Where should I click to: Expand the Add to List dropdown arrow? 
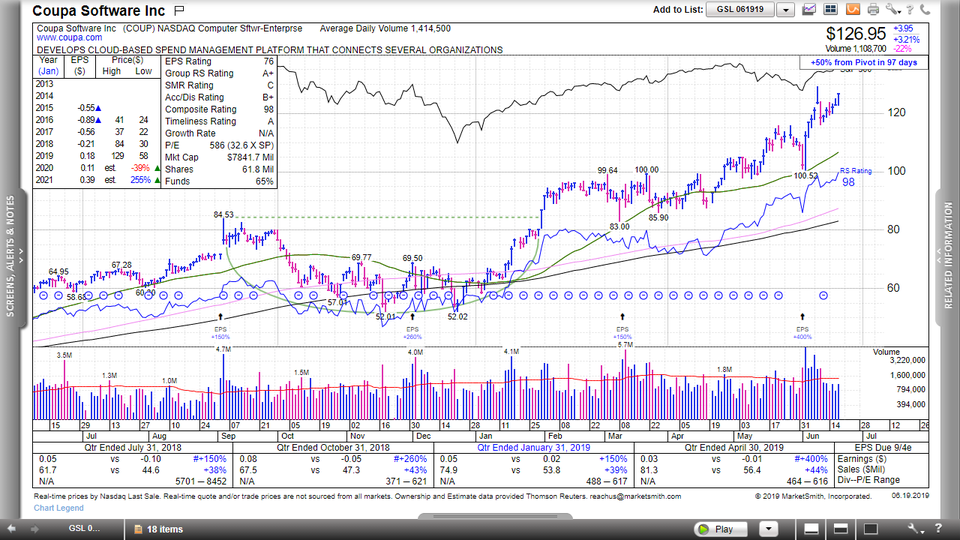point(786,10)
